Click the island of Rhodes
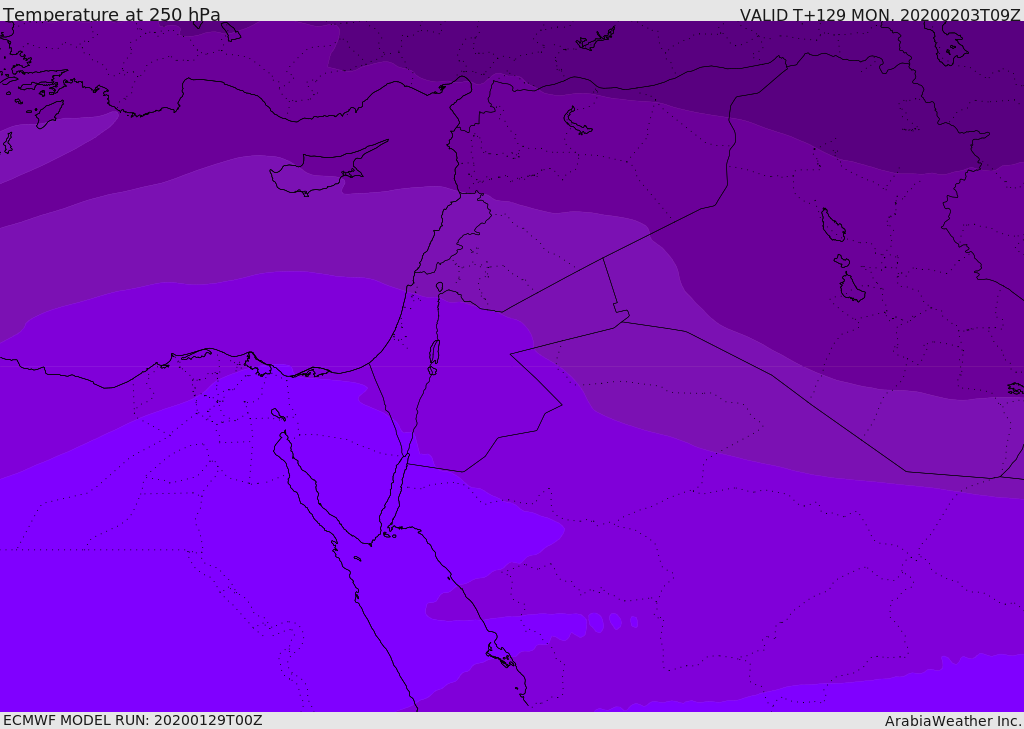Viewport: 1024px width, 729px height. [x=49, y=113]
